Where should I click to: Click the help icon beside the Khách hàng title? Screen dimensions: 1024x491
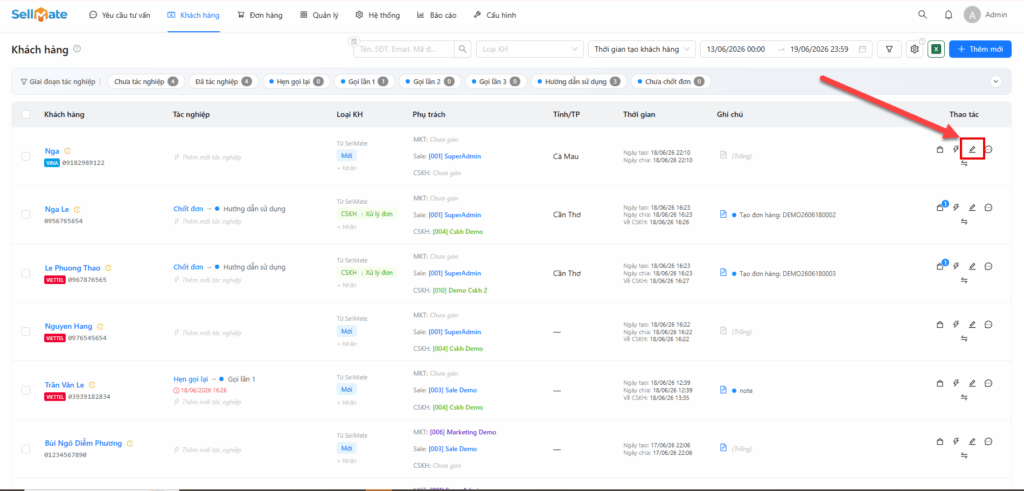coord(77,49)
